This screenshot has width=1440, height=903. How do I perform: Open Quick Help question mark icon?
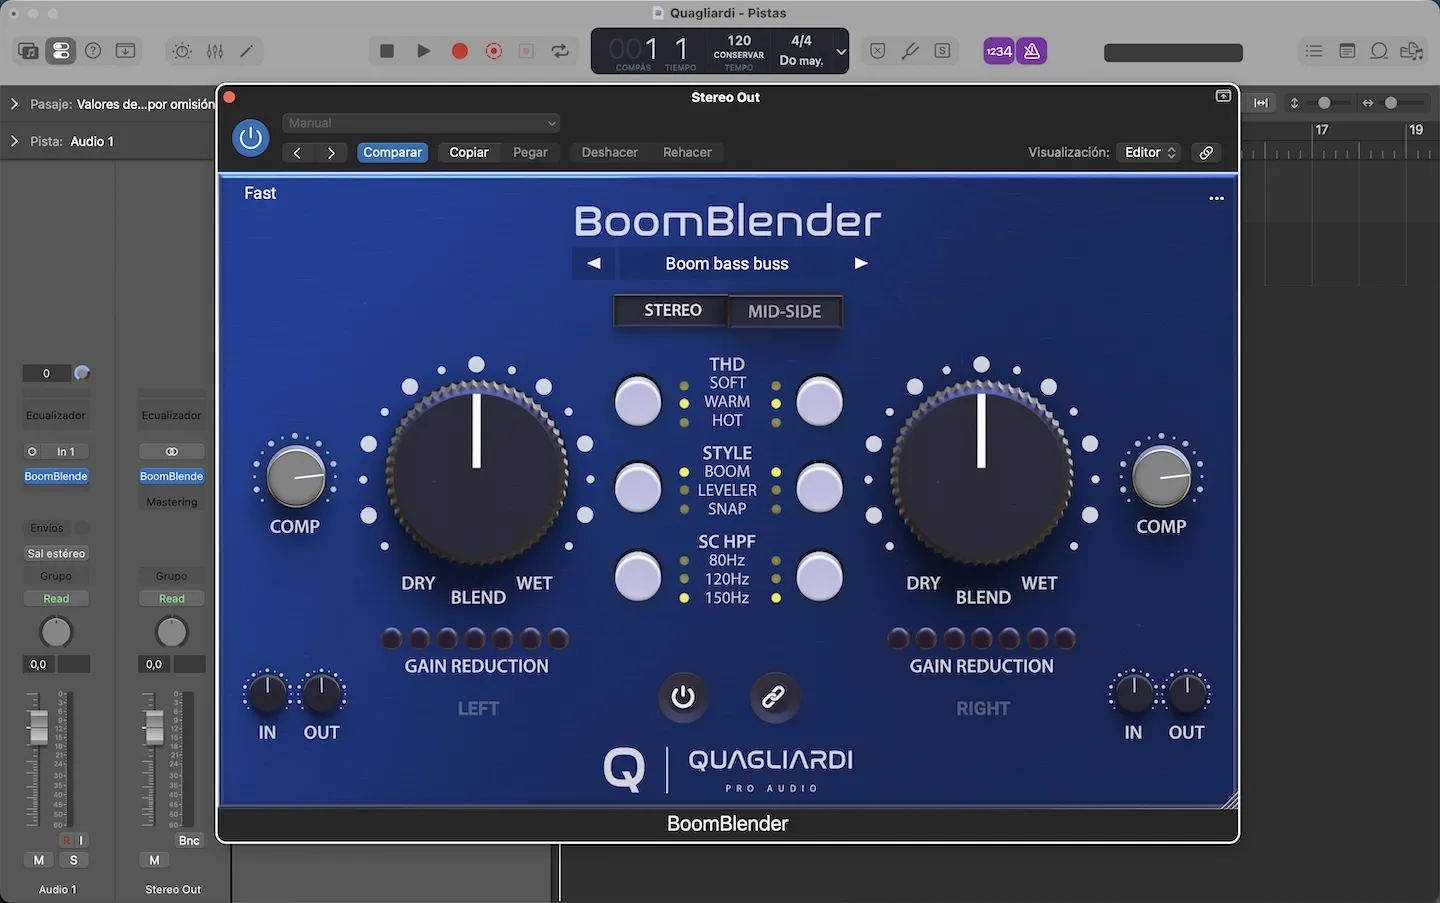[93, 51]
